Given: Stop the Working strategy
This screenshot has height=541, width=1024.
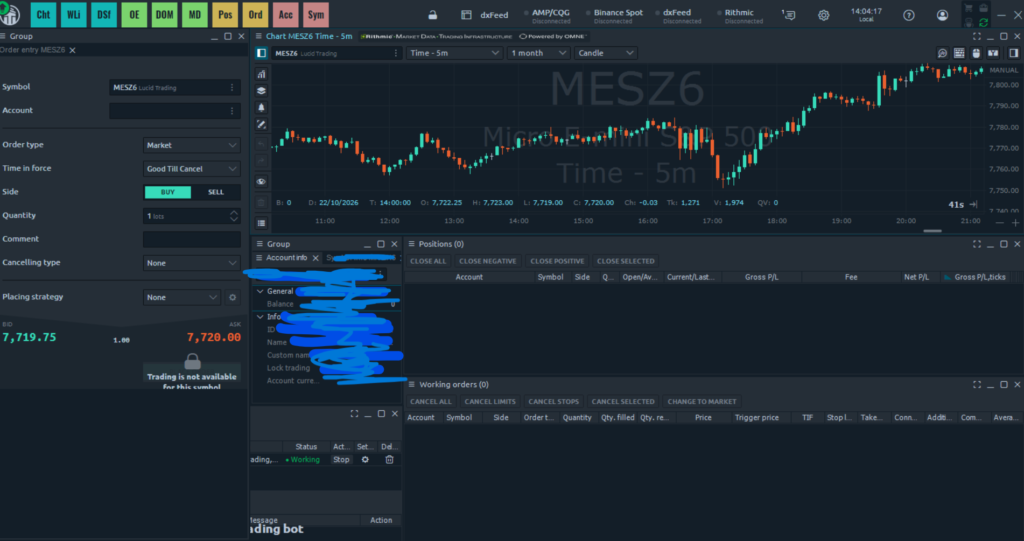Looking at the screenshot, I should click(342, 460).
